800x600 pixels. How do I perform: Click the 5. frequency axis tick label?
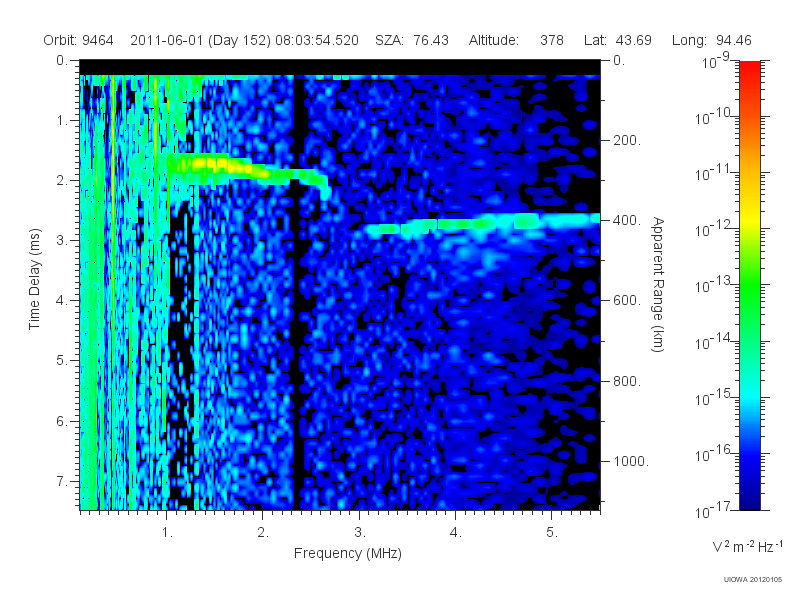(552, 532)
